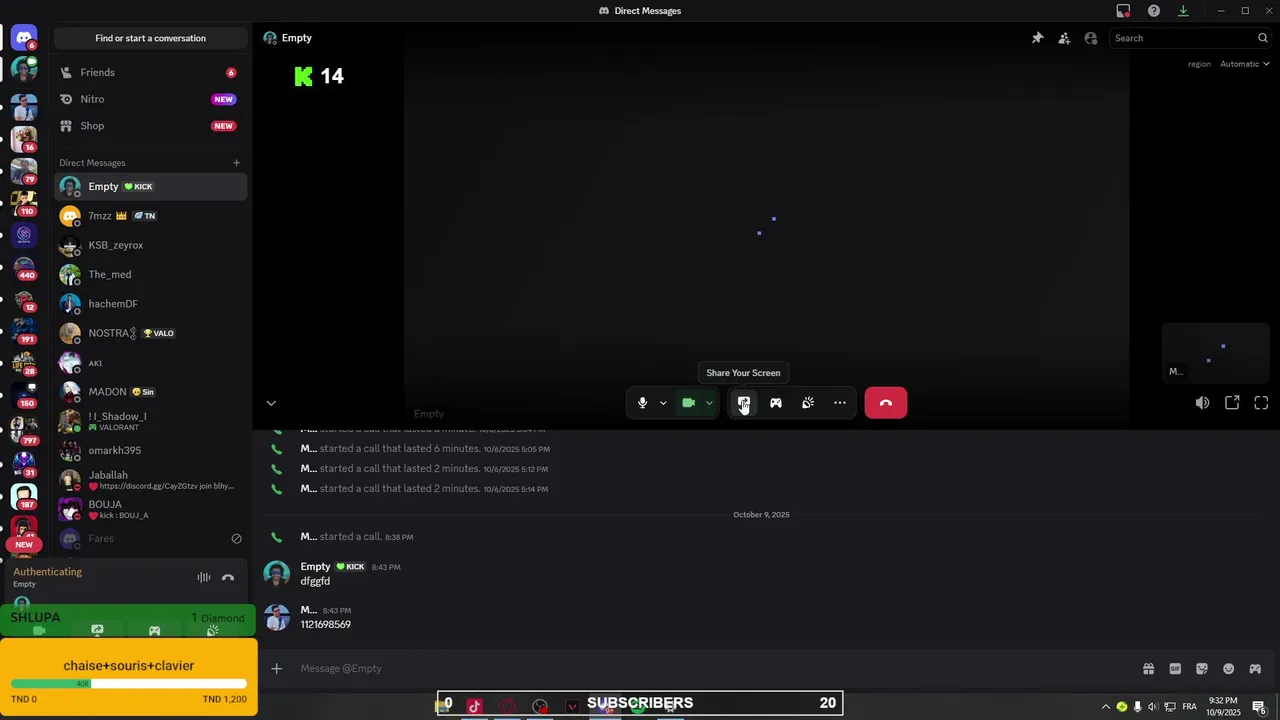The height and width of the screenshot is (720, 1280).
Task: Show the user profile icon in the header
Action: (x=1091, y=38)
